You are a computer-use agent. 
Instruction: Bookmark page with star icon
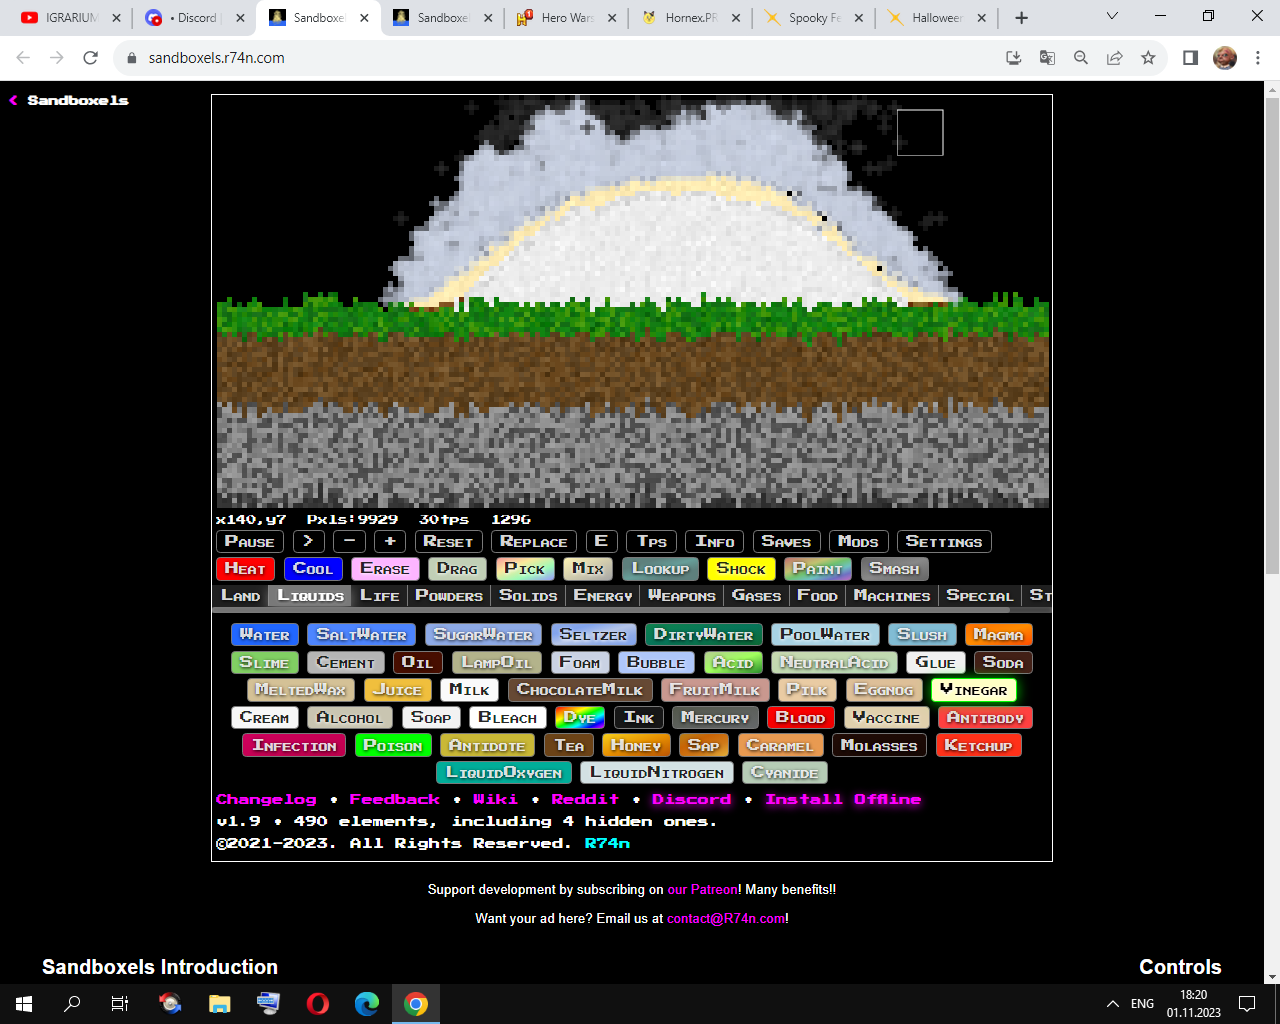coord(1148,58)
